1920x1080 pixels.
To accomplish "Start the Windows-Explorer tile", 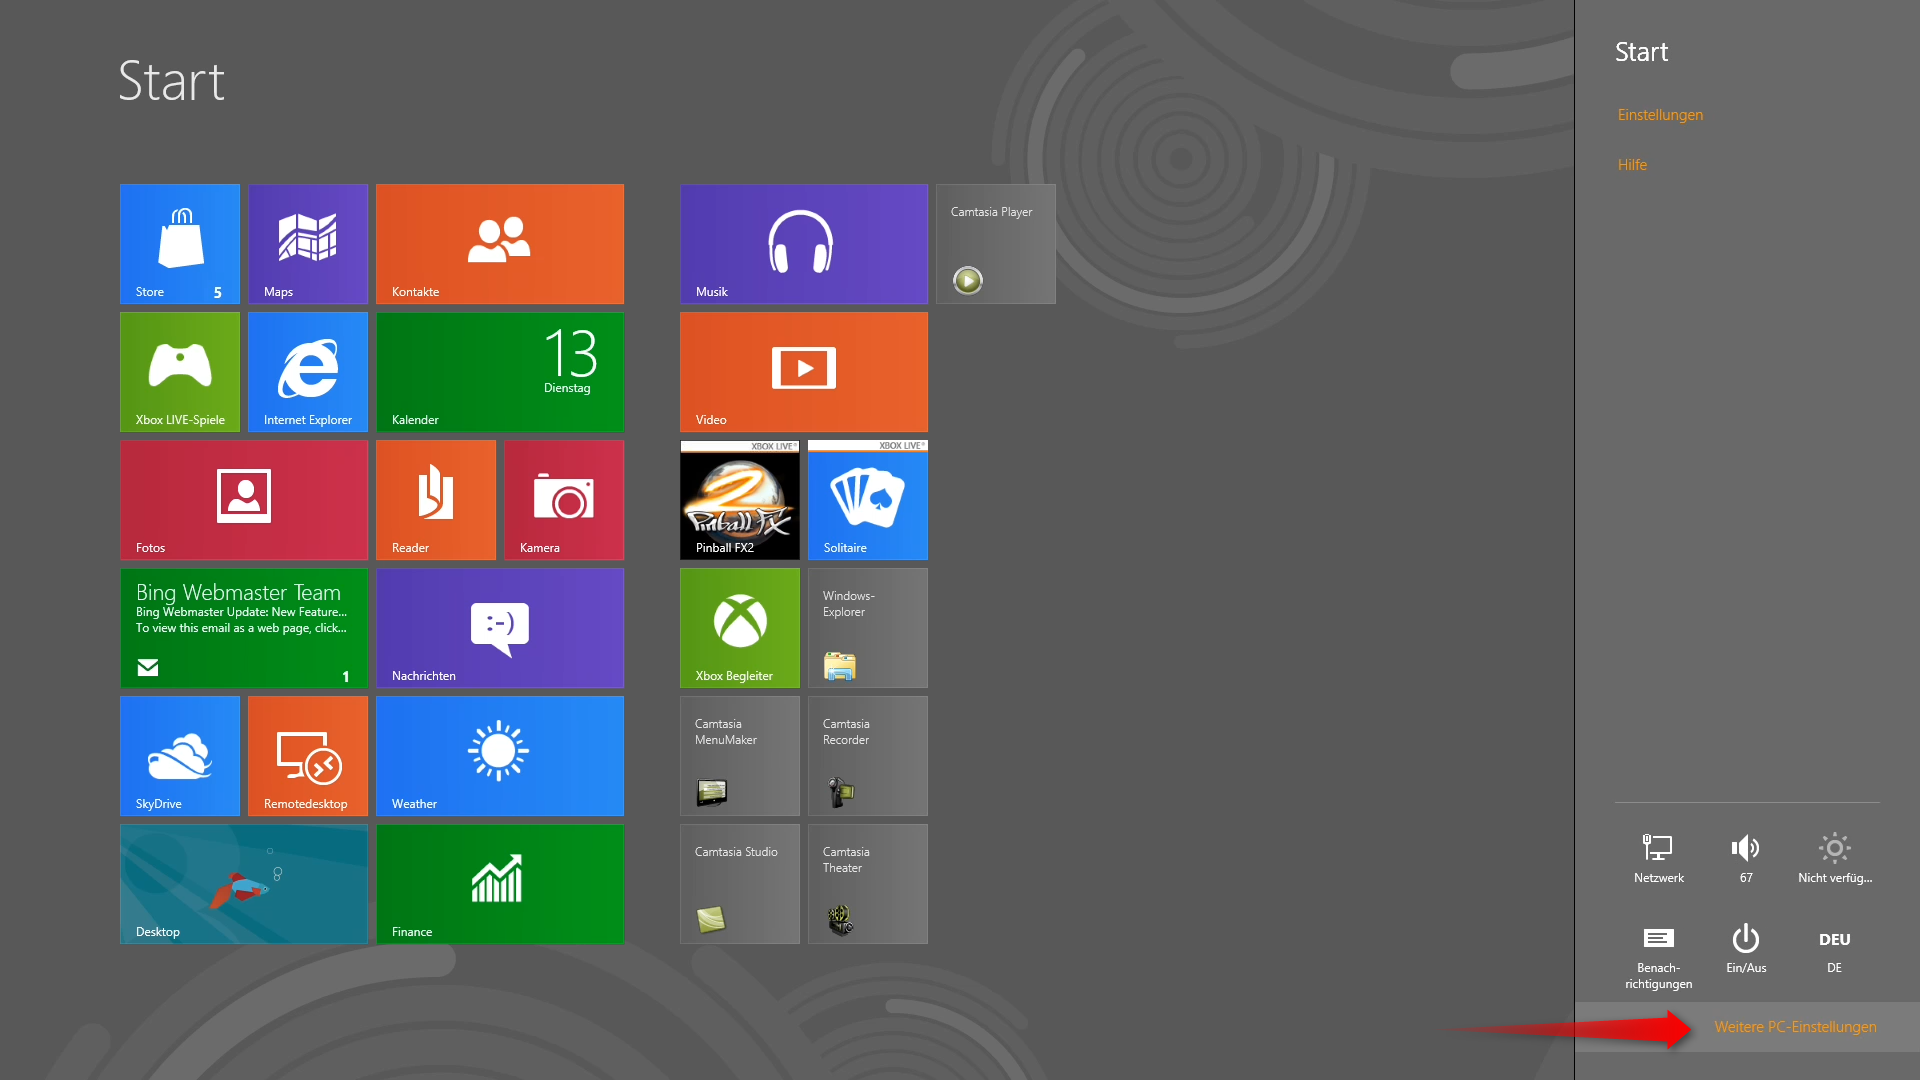I will tap(866, 627).
